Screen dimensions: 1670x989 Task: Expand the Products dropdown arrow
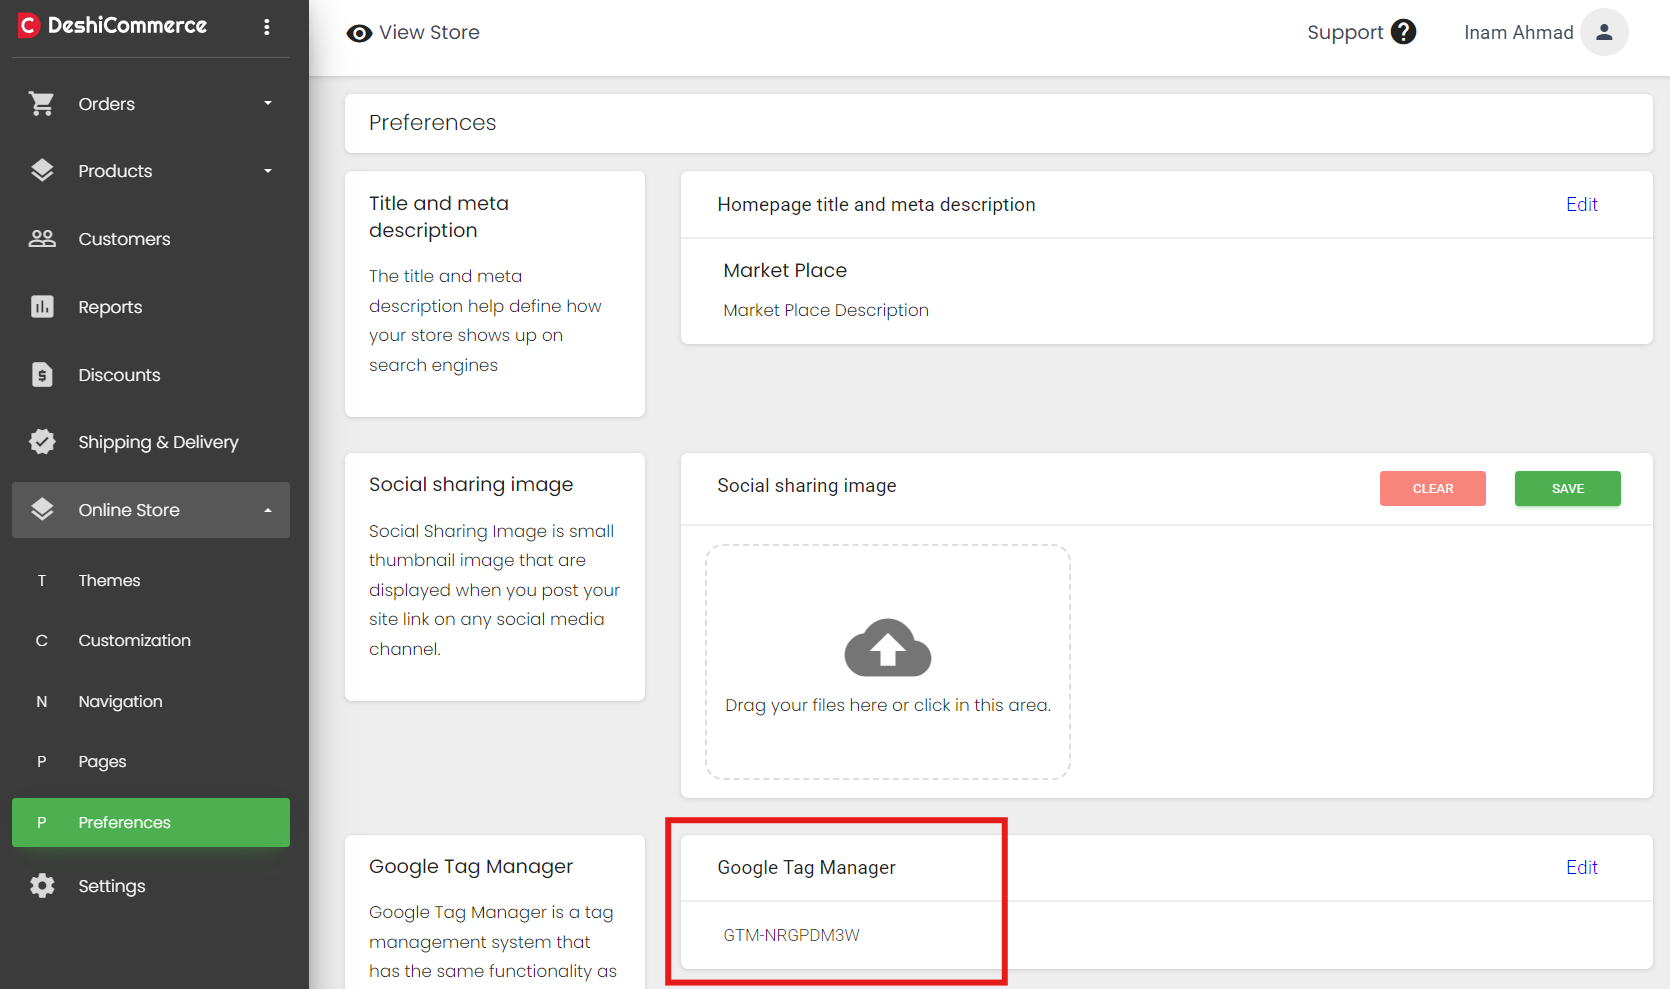tap(268, 171)
